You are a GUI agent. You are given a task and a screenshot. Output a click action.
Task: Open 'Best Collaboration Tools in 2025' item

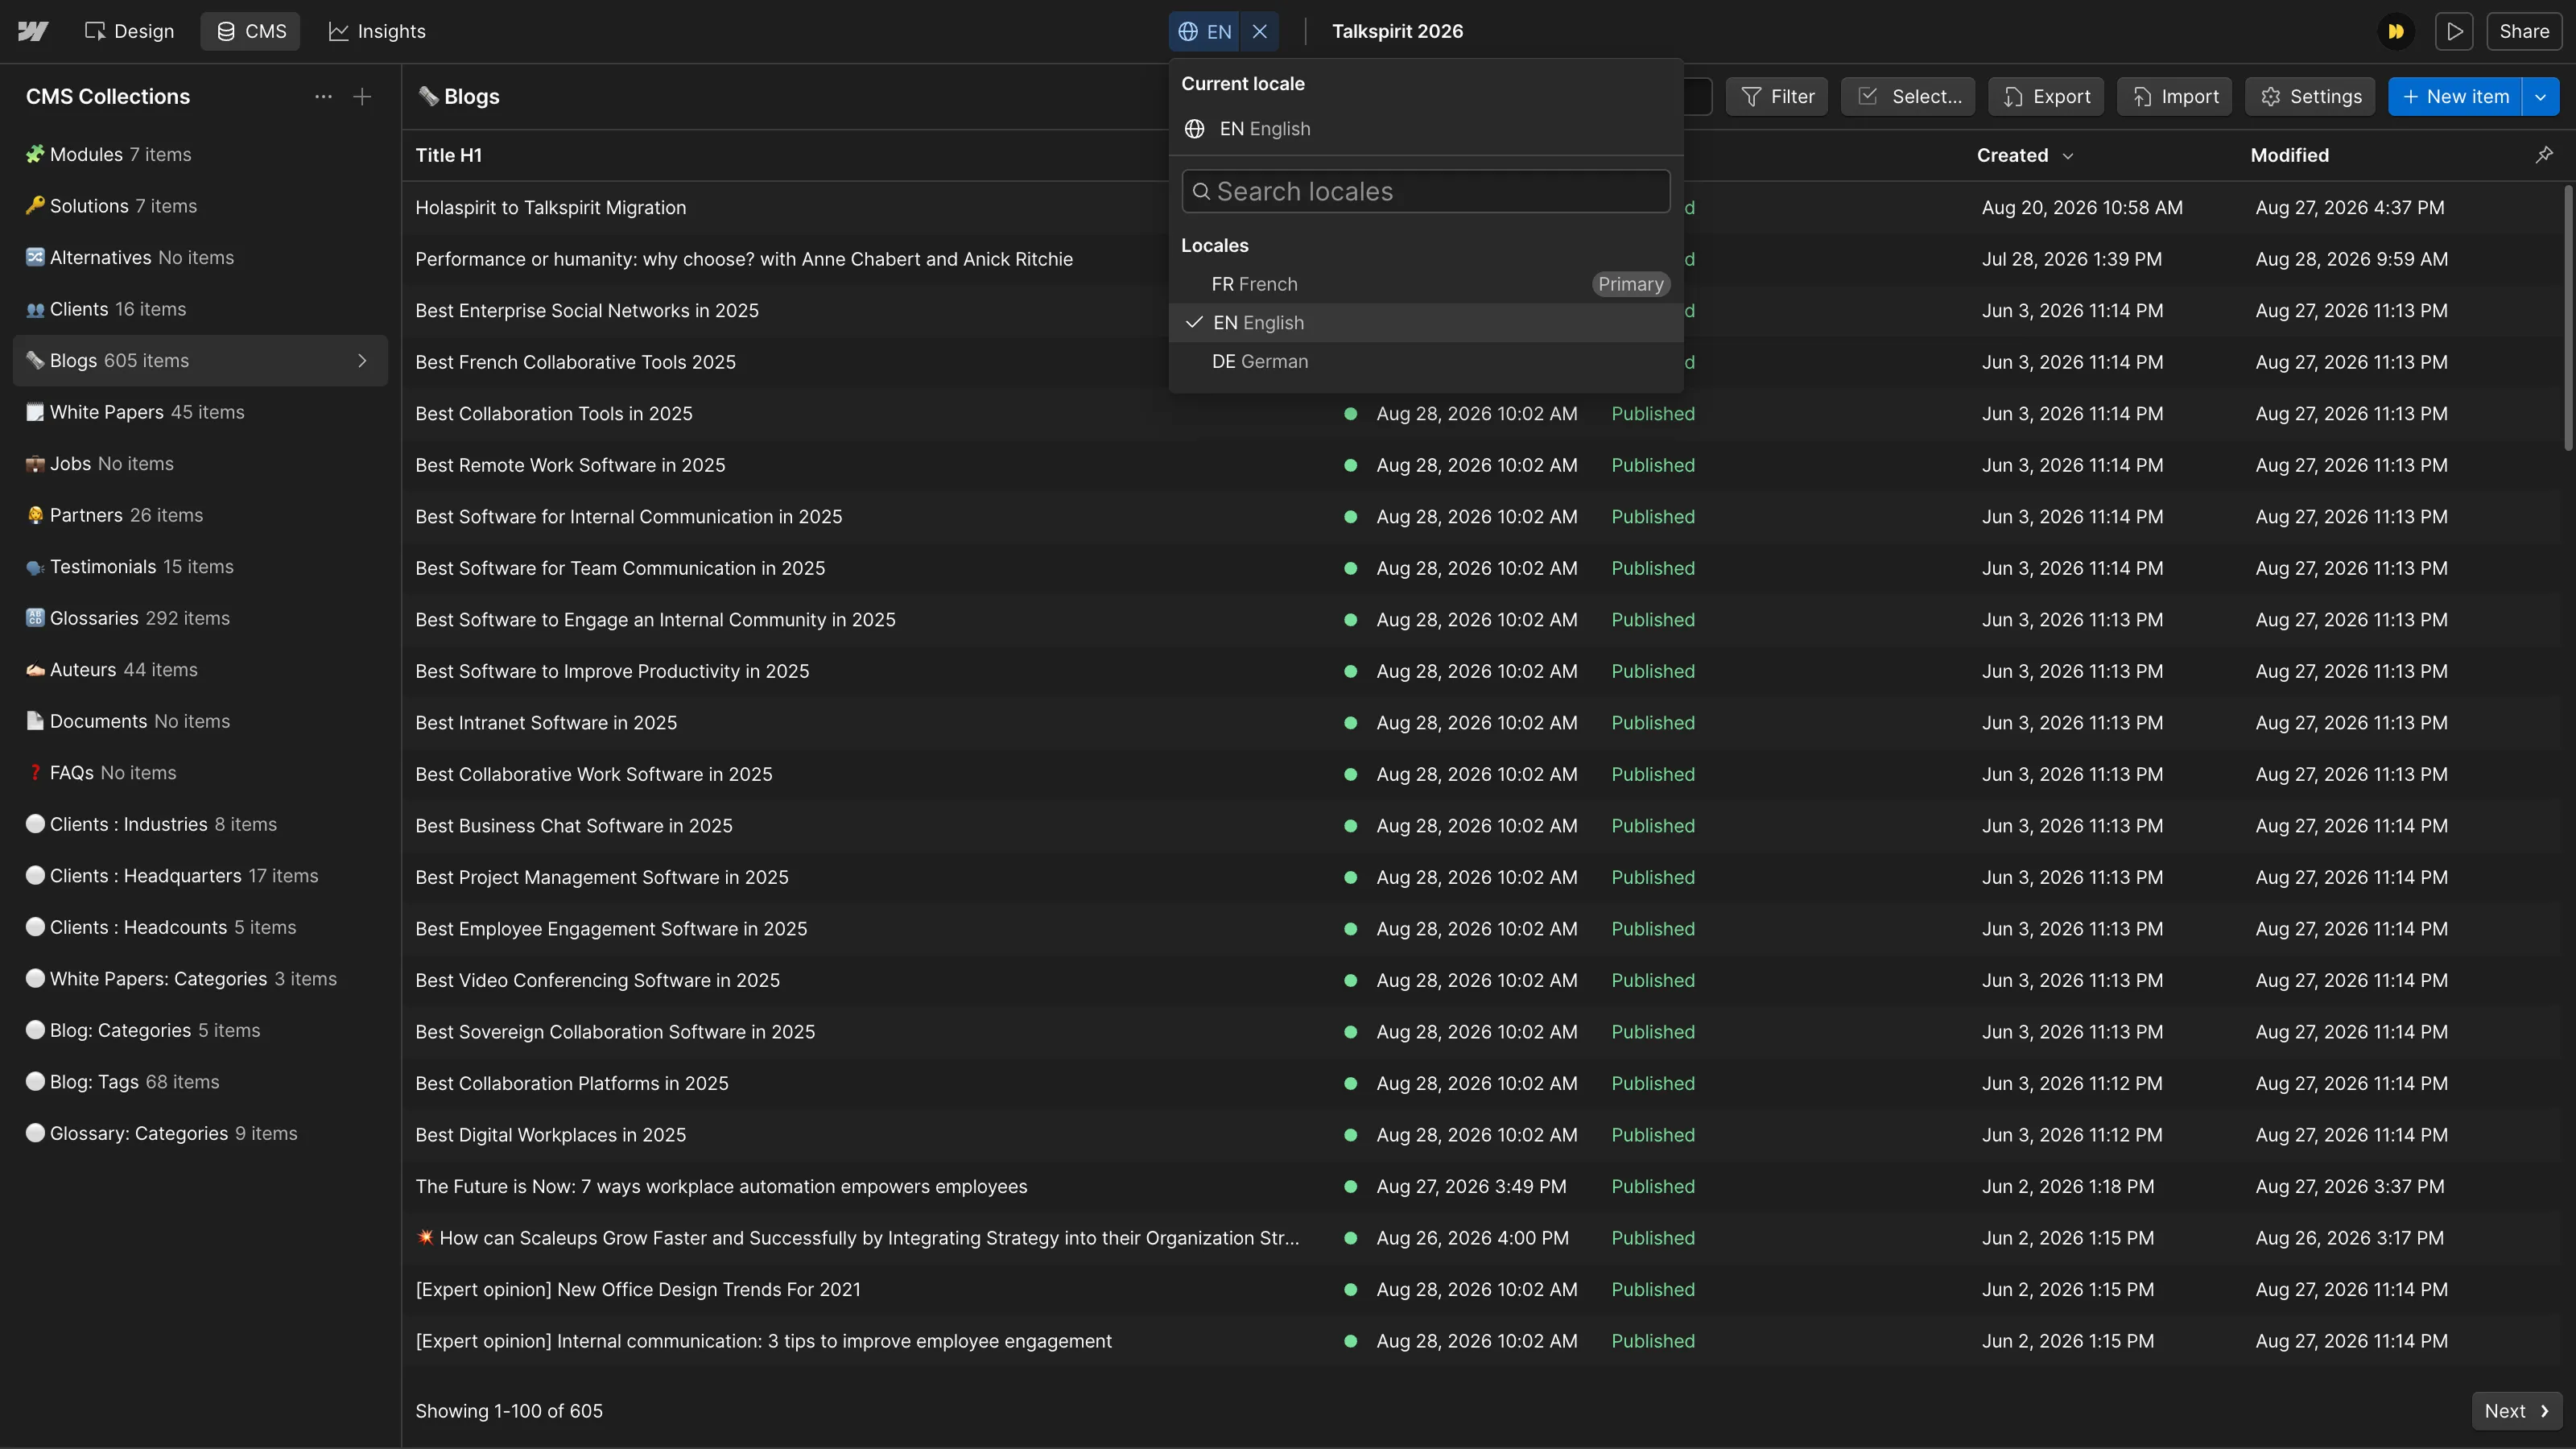point(554,413)
